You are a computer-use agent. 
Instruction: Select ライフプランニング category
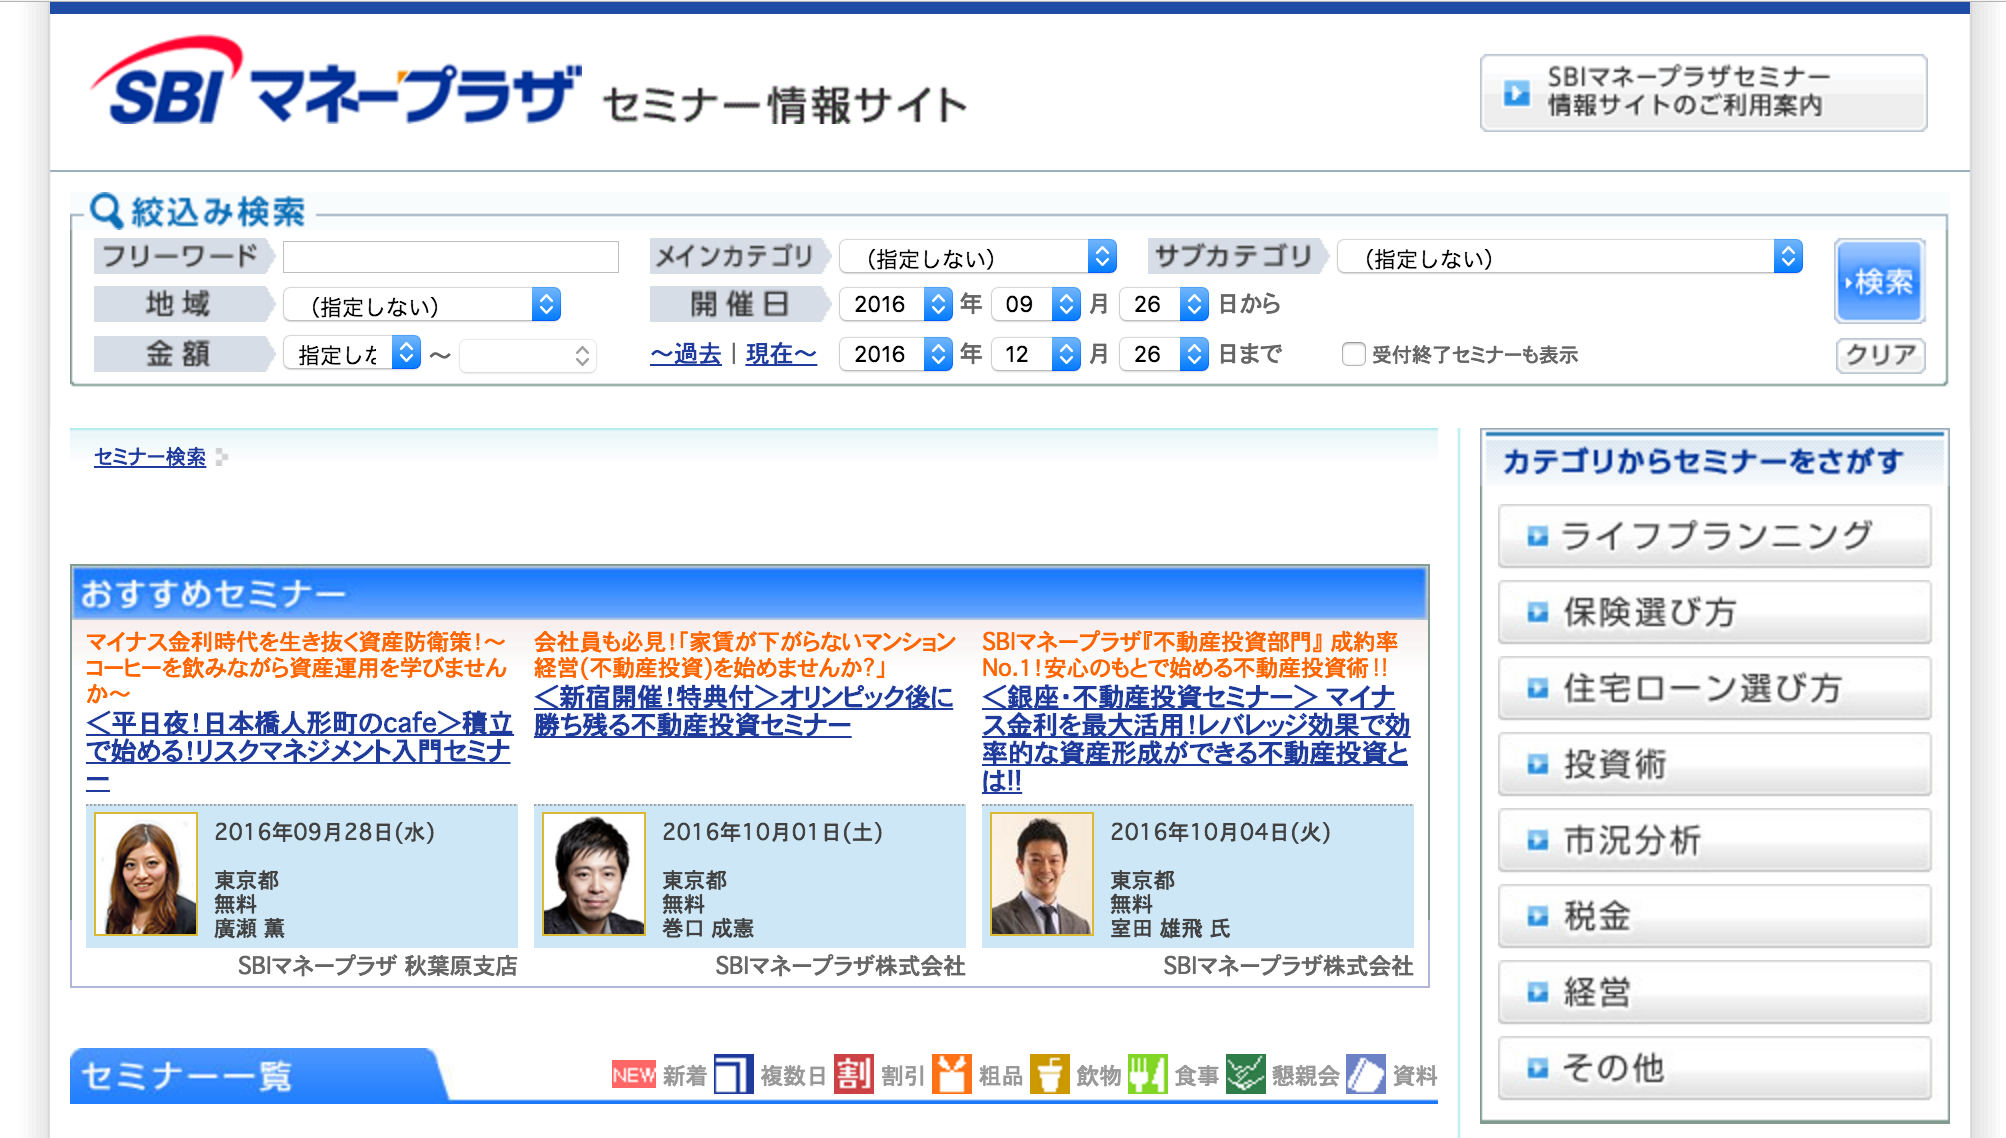coord(1714,536)
